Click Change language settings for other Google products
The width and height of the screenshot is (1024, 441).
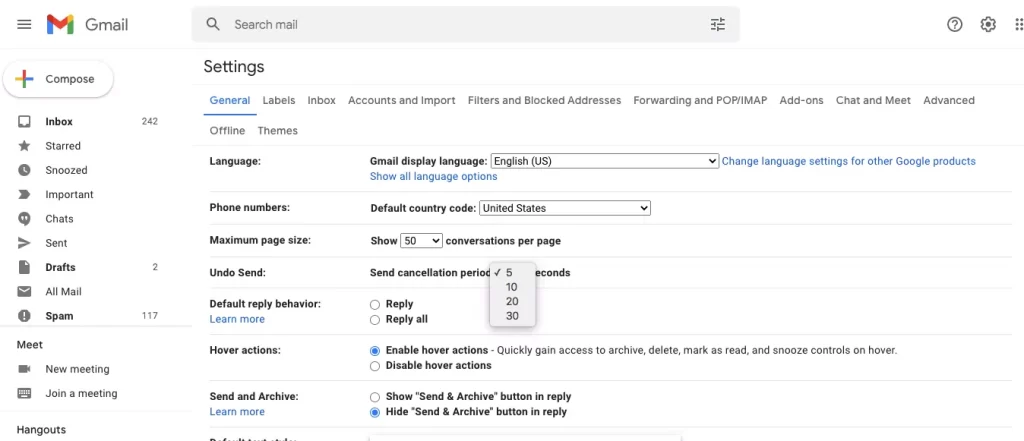tap(848, 161)
